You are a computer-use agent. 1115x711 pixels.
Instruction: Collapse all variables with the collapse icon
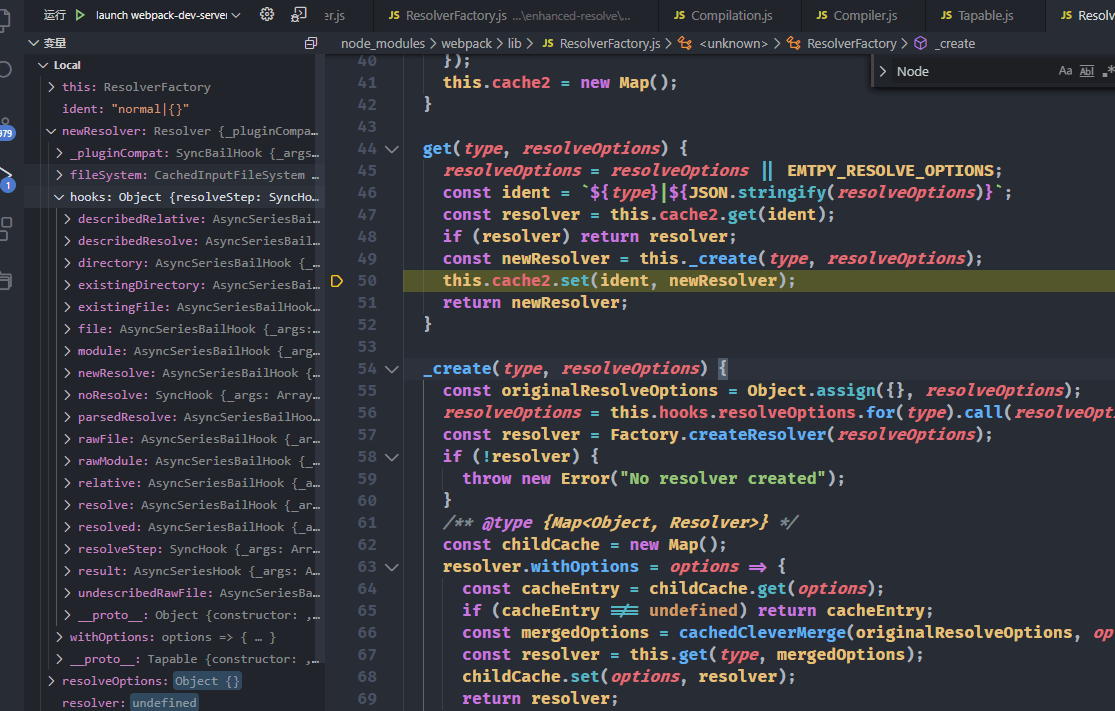click(310, 44)
